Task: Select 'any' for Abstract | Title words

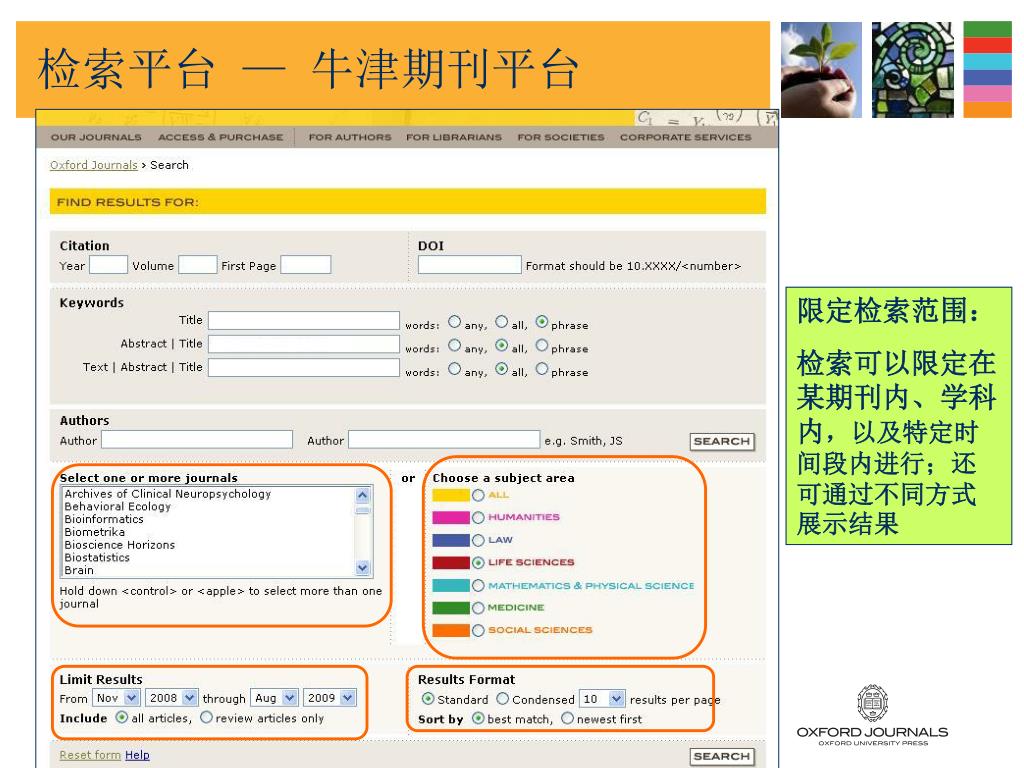Action: [455, 345]
